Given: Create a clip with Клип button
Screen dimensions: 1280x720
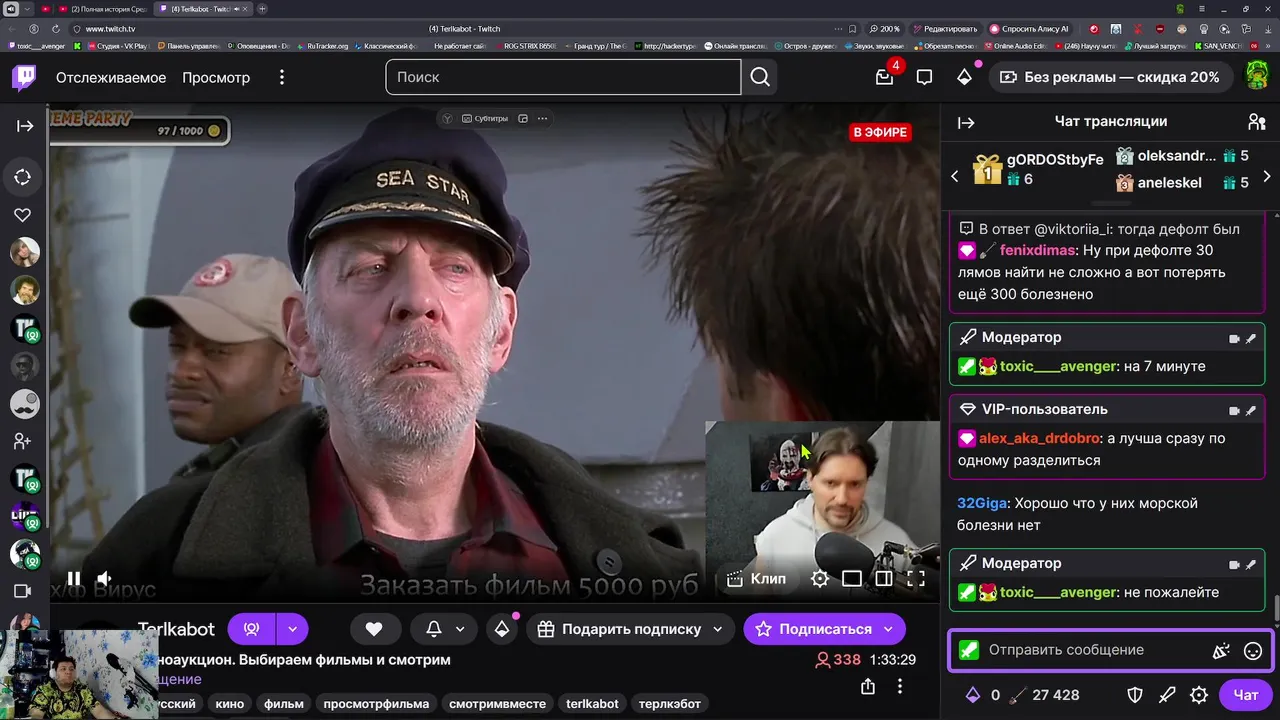Looking at the screenshot, I should click(x=757, y=578).
